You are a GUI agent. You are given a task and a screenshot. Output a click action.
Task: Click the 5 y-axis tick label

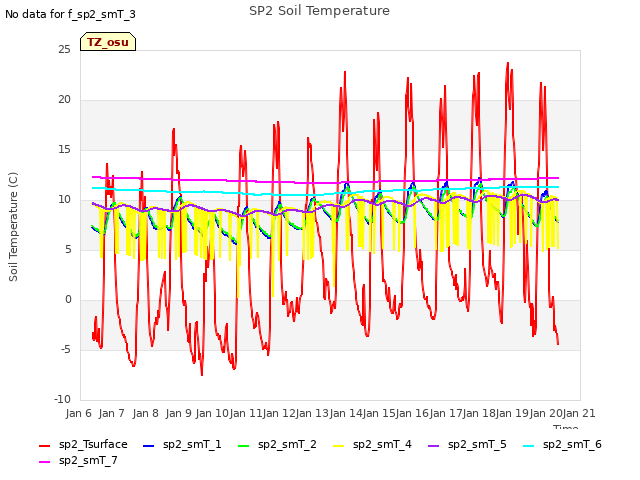pos(68,249)
